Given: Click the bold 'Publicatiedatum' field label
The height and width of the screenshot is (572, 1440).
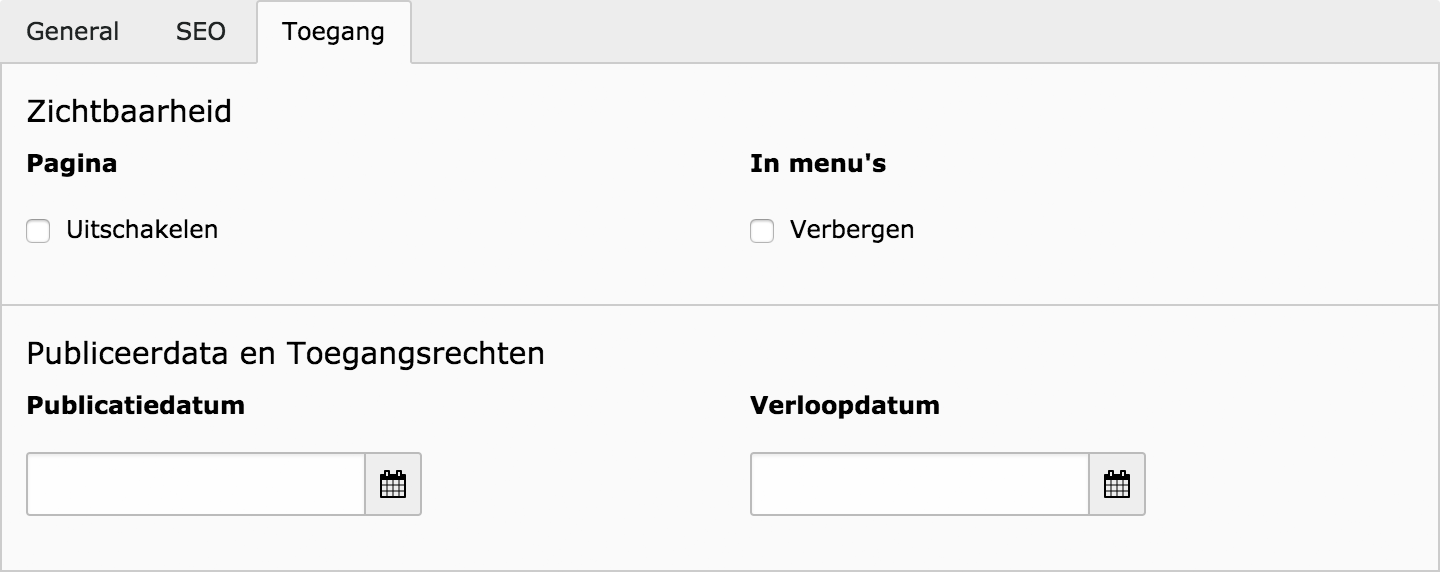Looking at the screenshot, I should point(136,405).
